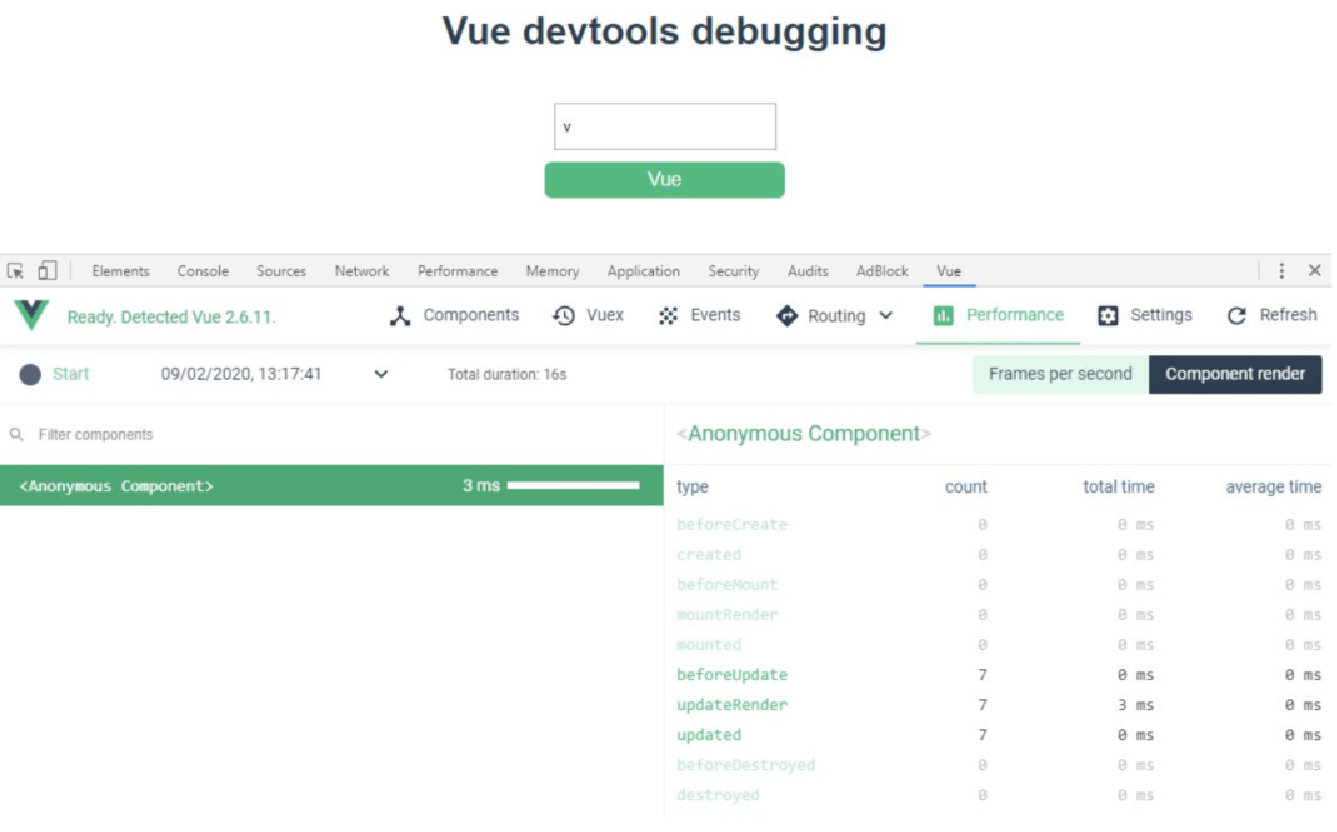Screen dimensions: 1337x832
Task: Open the Vuex label in Vue devtools
Action: pyautogui.click(x=605, y=315)
